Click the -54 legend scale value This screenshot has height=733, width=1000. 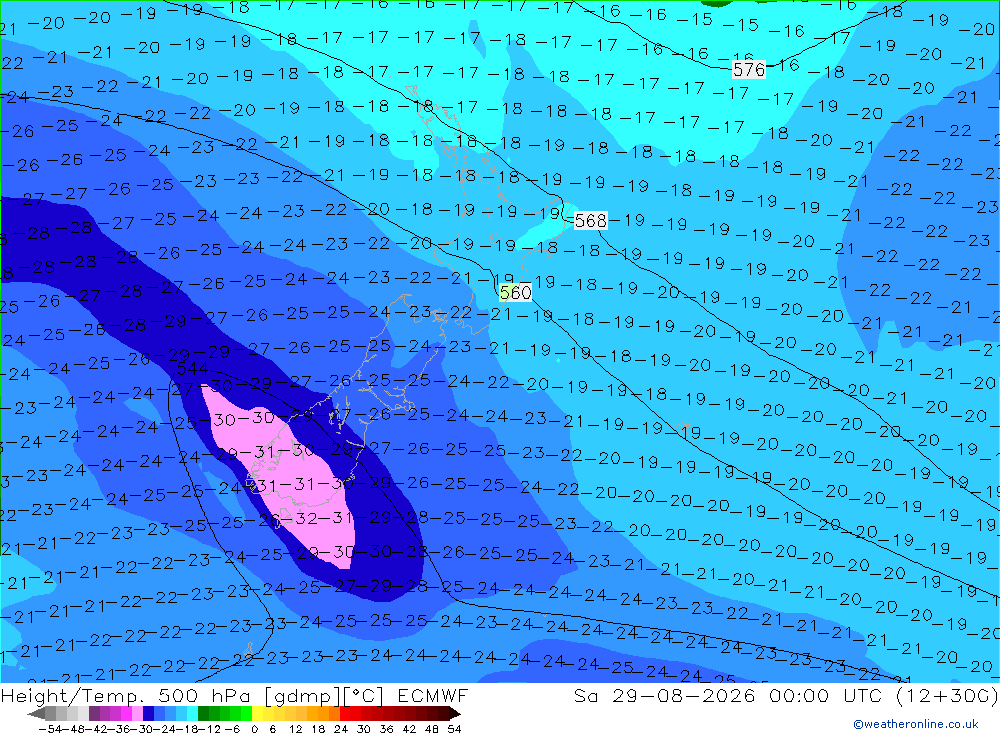pos(50,729)
